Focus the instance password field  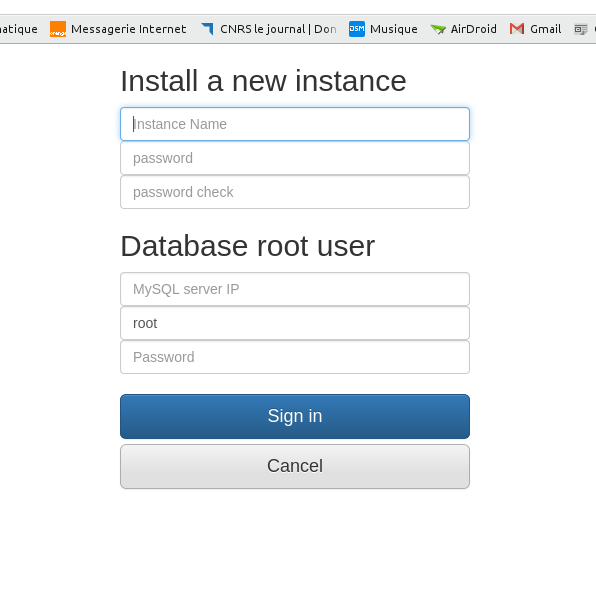pyautogui.click(x=295, y=158)
